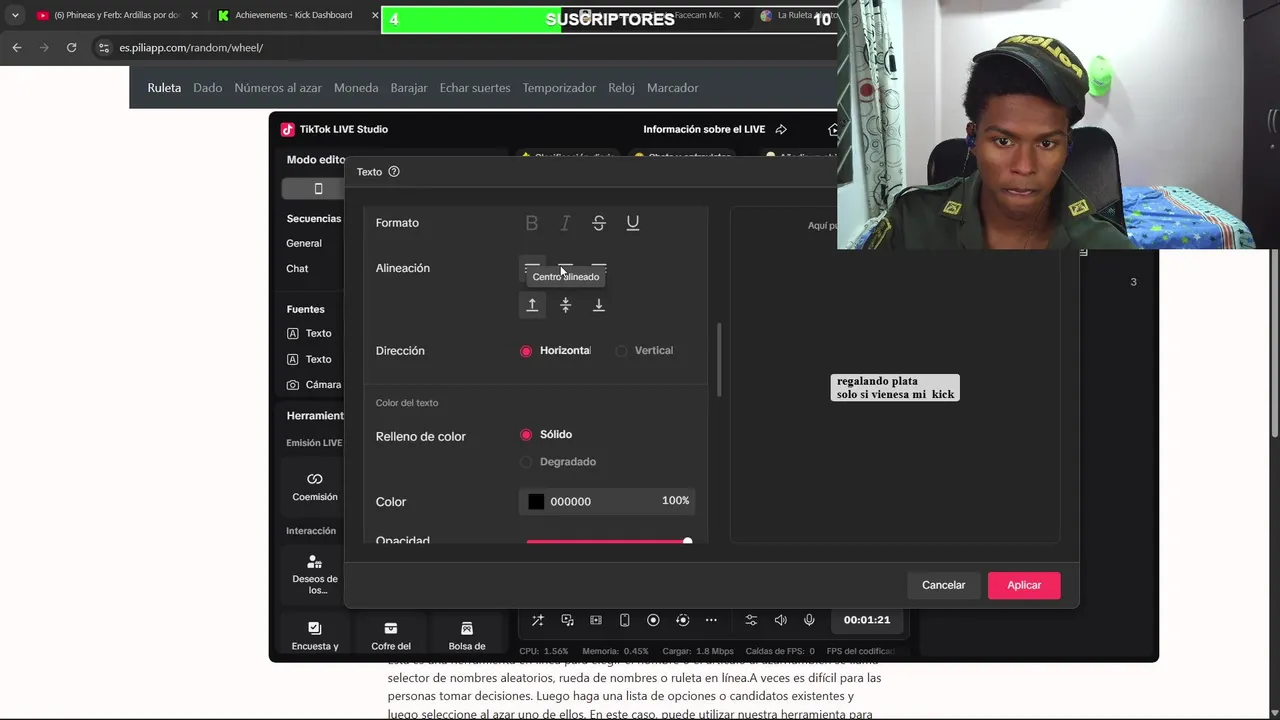
Task: Select Vertical text direction
Action: (x=644, y=351)
